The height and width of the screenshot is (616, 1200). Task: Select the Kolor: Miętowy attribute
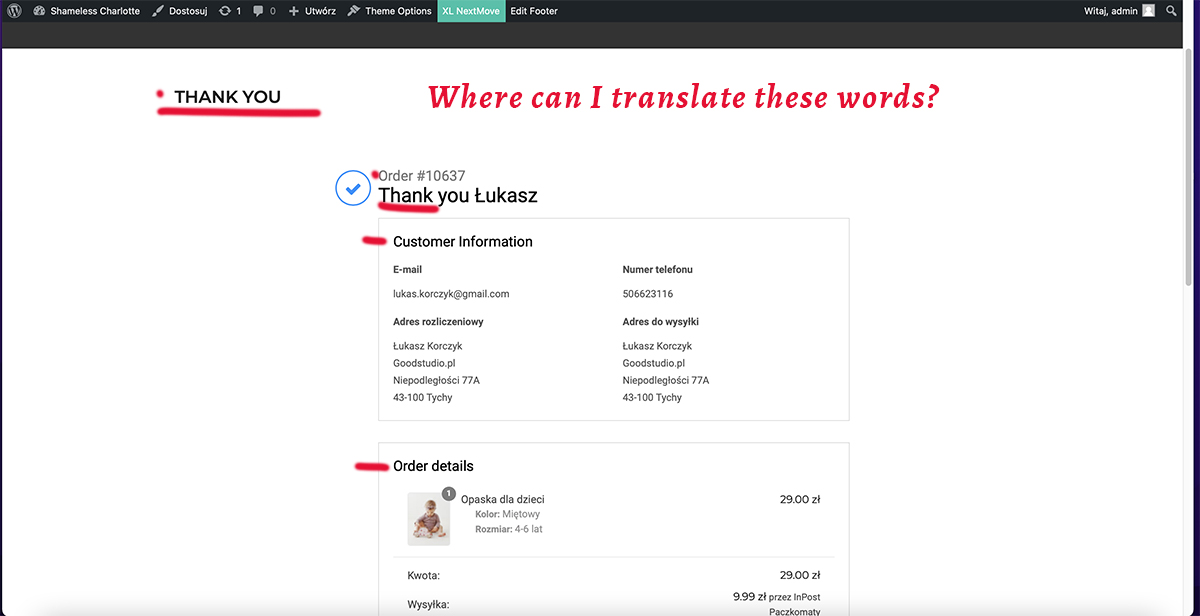(x=507, y=514)
